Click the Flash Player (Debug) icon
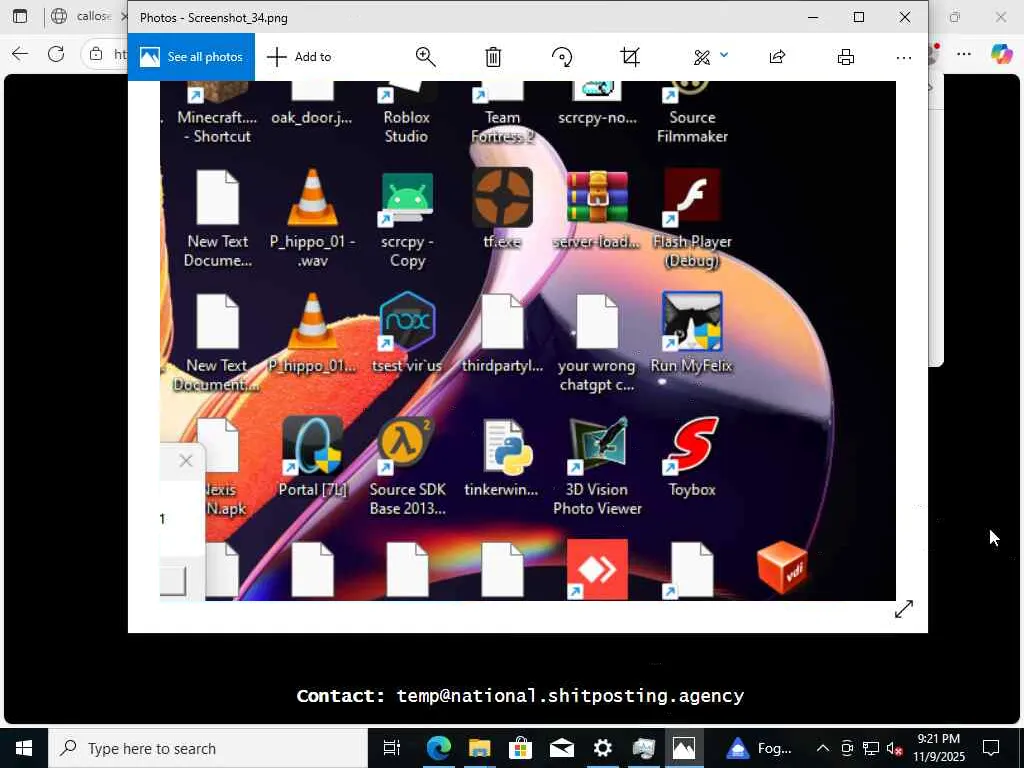1024x768 pixels. (692, 197)
